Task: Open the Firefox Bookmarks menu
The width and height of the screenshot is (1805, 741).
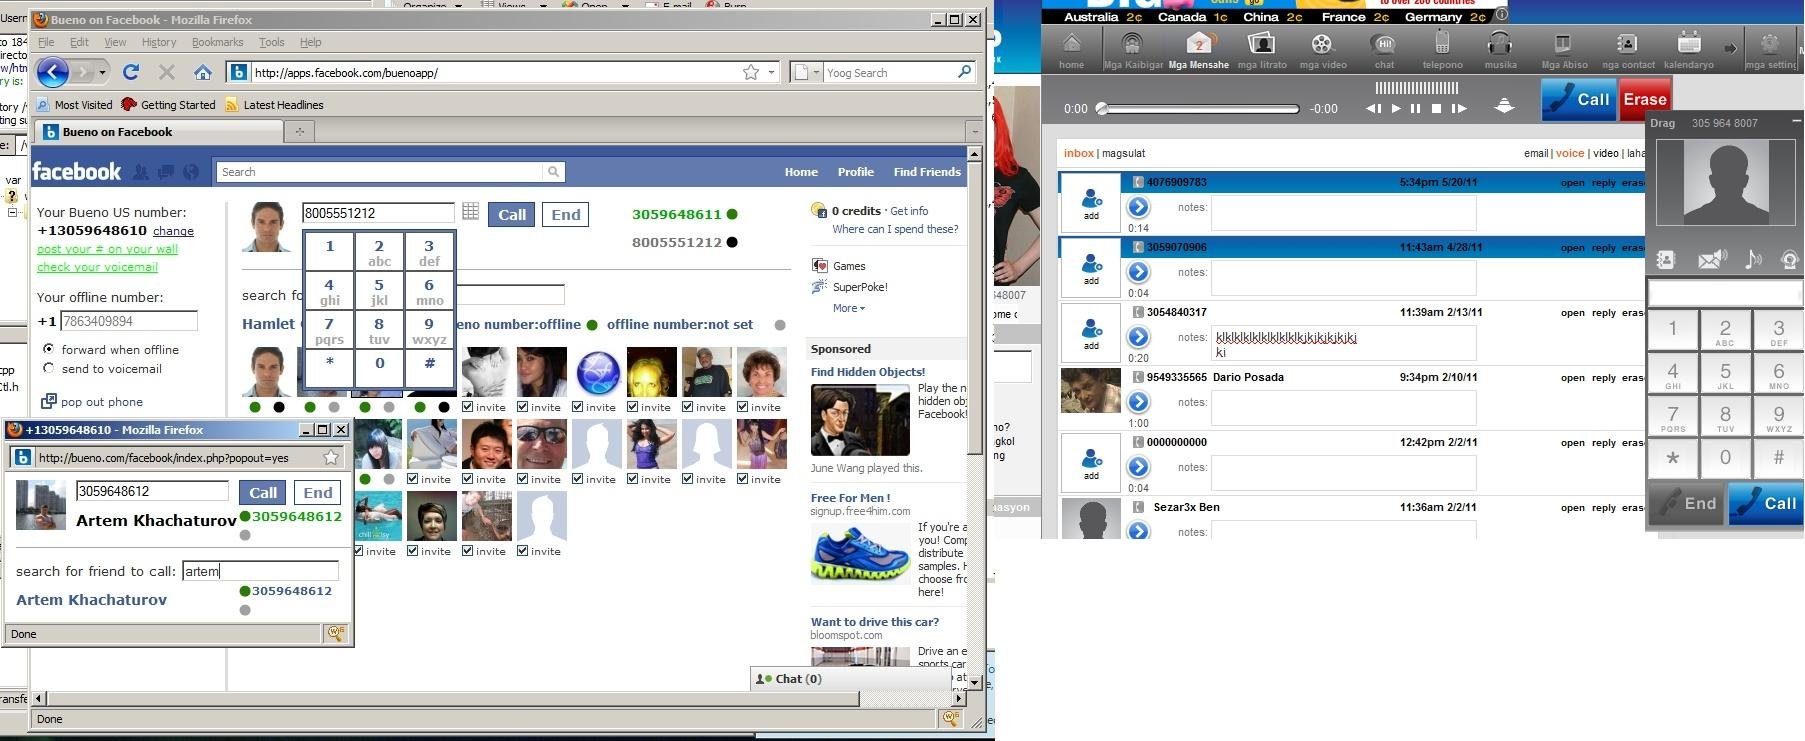Action: pos(217,42)
